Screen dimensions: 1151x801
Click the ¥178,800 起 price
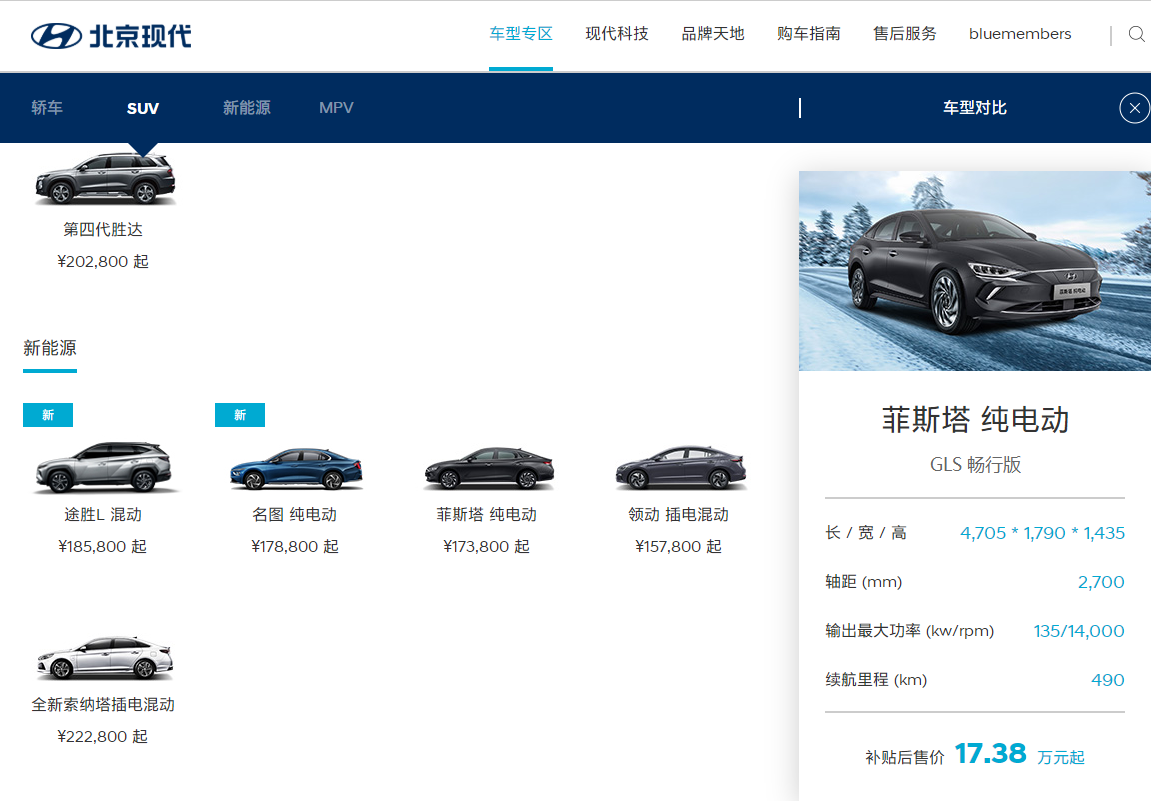click(x=294, y=546)
